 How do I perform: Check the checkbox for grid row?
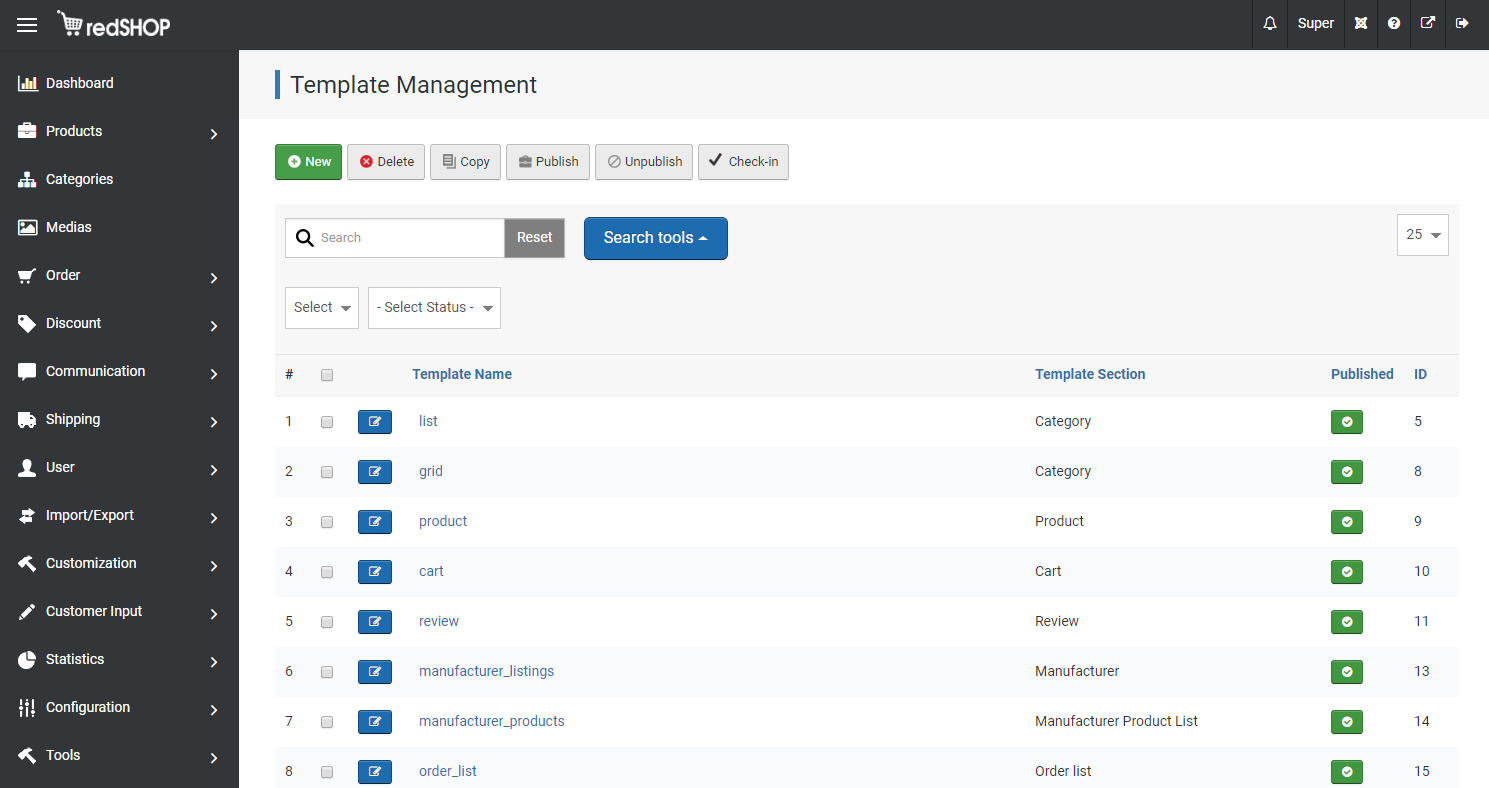(x=327, y=472)
